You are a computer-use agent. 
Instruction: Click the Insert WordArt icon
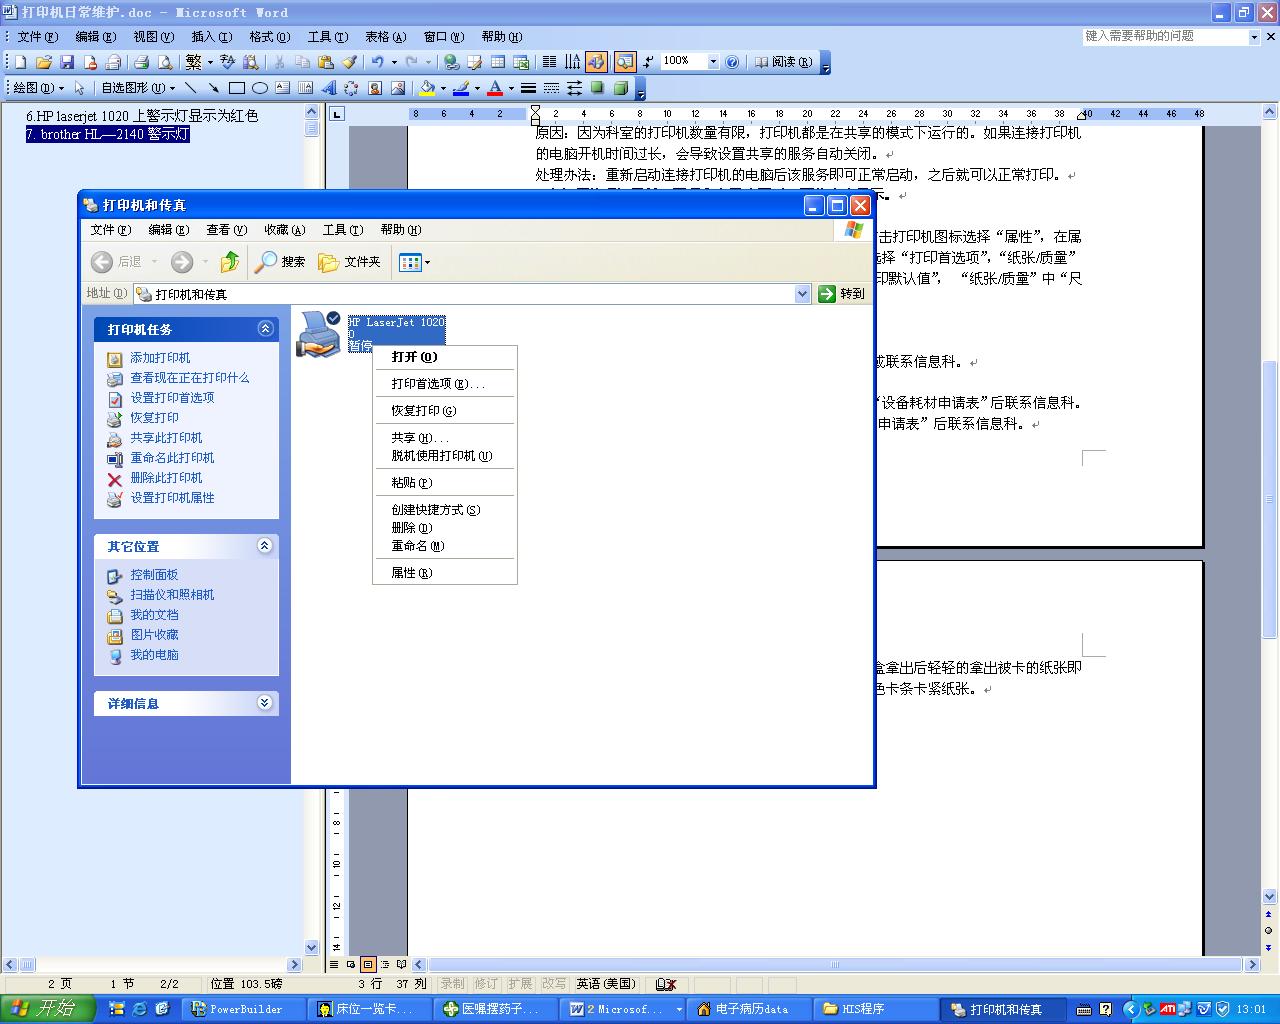coord(328,87)
